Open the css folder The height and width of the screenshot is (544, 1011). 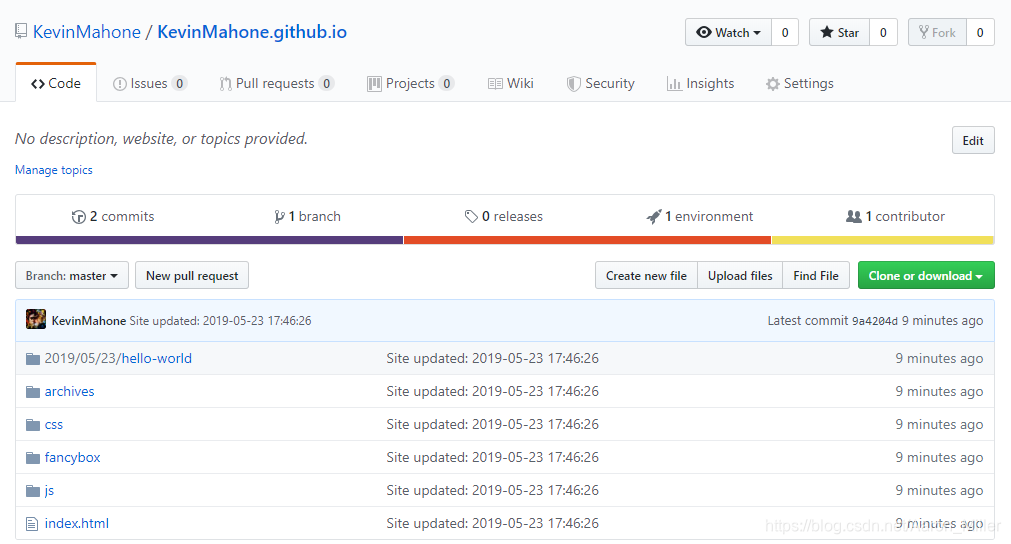[54, 425]
